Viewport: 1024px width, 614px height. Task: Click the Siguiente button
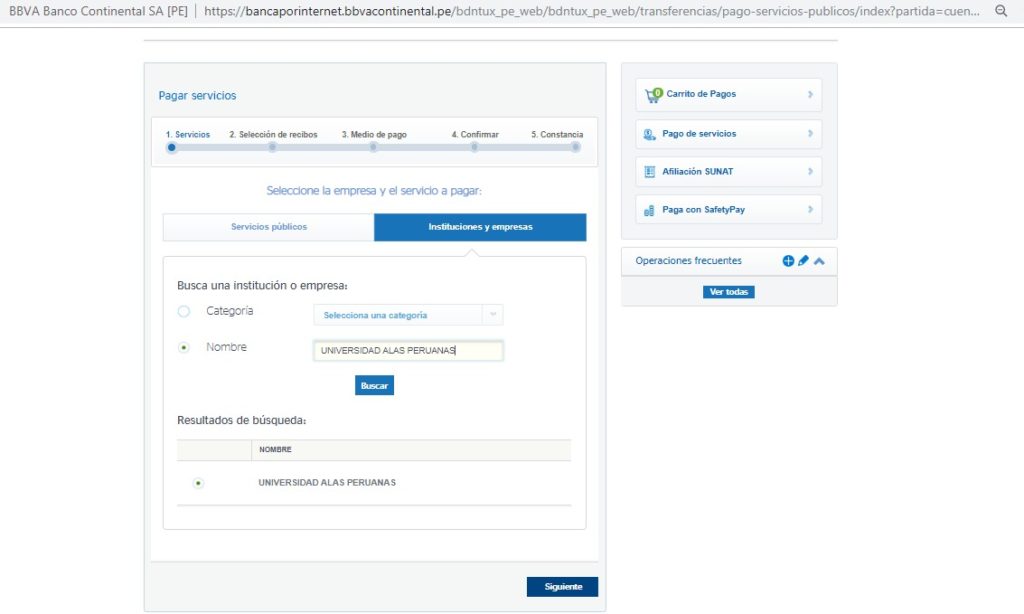coord(562,587)
